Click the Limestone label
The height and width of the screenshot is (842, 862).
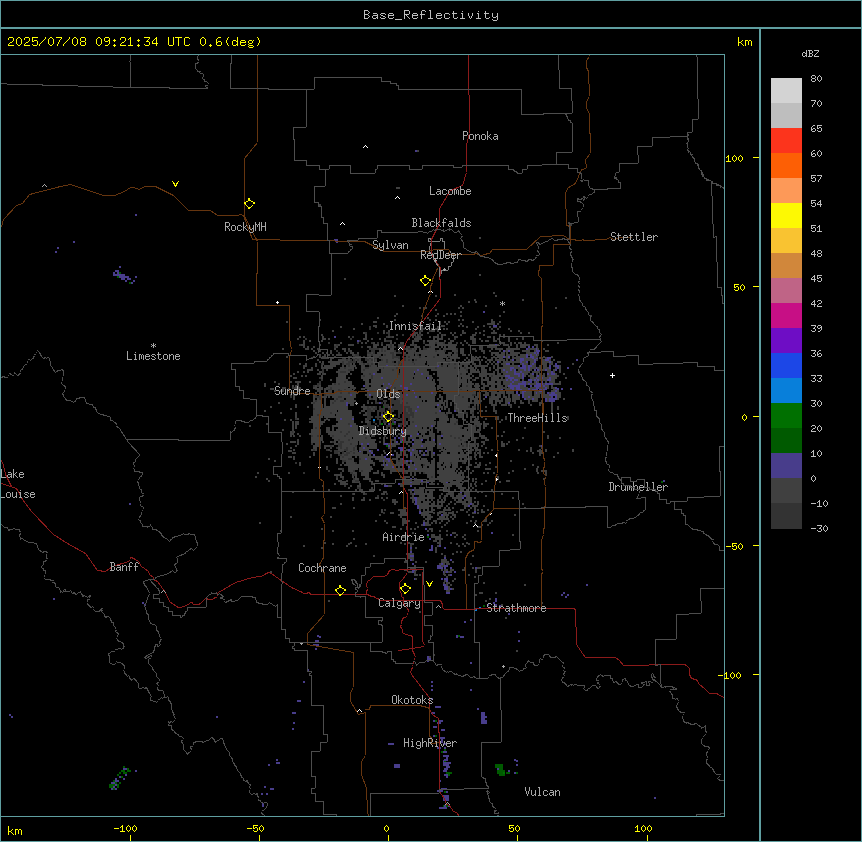[153, 356]
